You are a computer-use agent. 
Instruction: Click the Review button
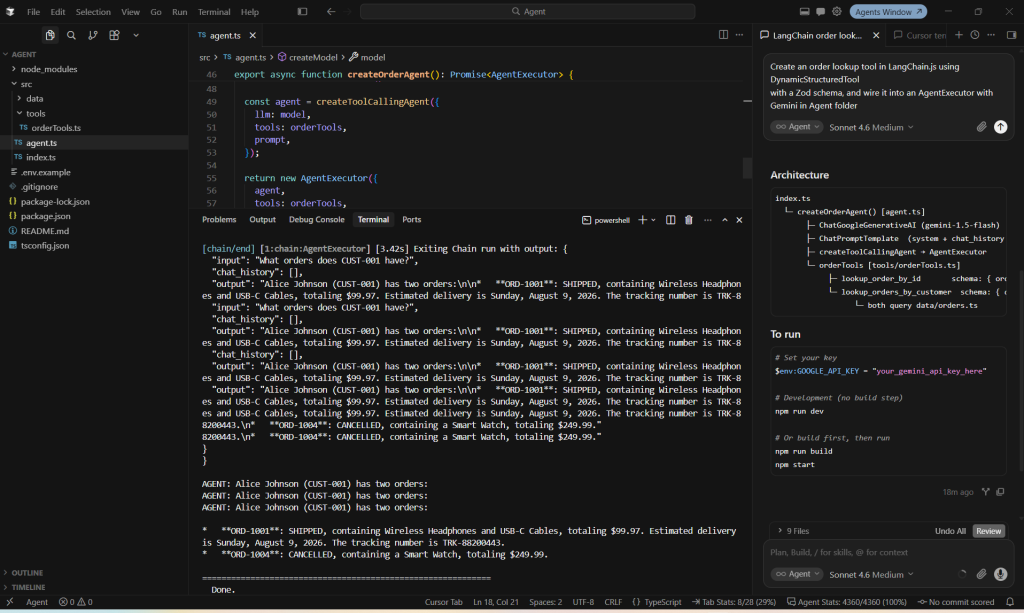click(x=988, y=531)
